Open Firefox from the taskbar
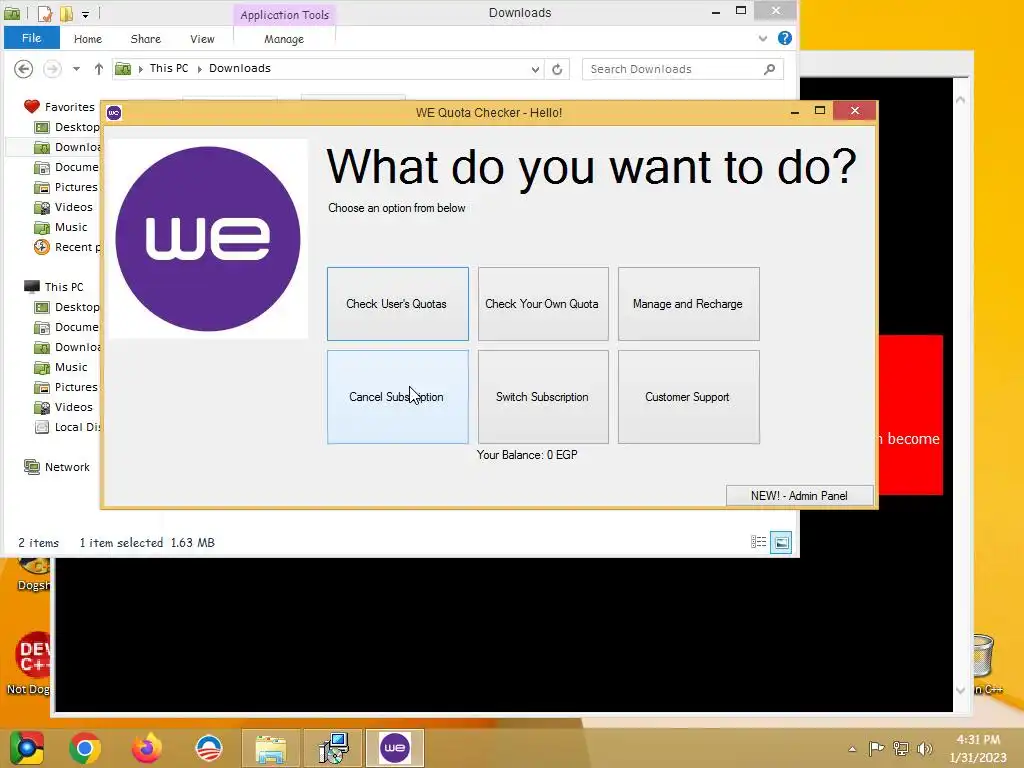Image resolution: width=1024 pixels, height=768 pixels. click(x=147, y=748)
